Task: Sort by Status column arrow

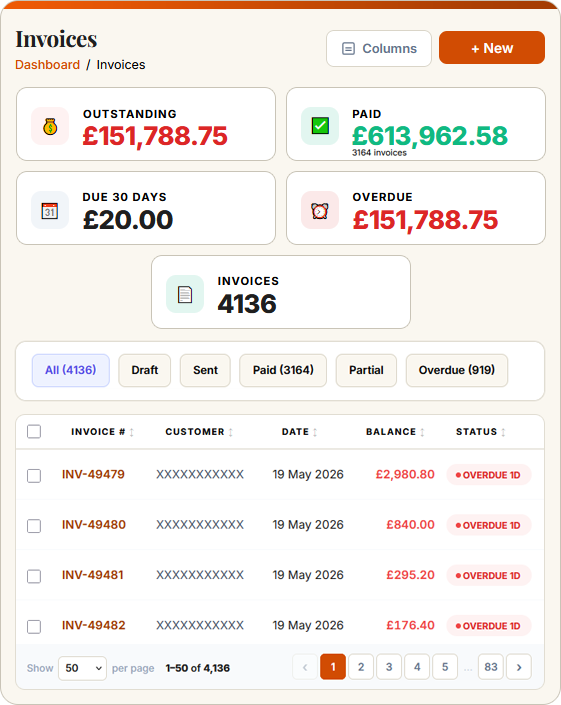Action: pyautogui.click(x=503, y=432)
